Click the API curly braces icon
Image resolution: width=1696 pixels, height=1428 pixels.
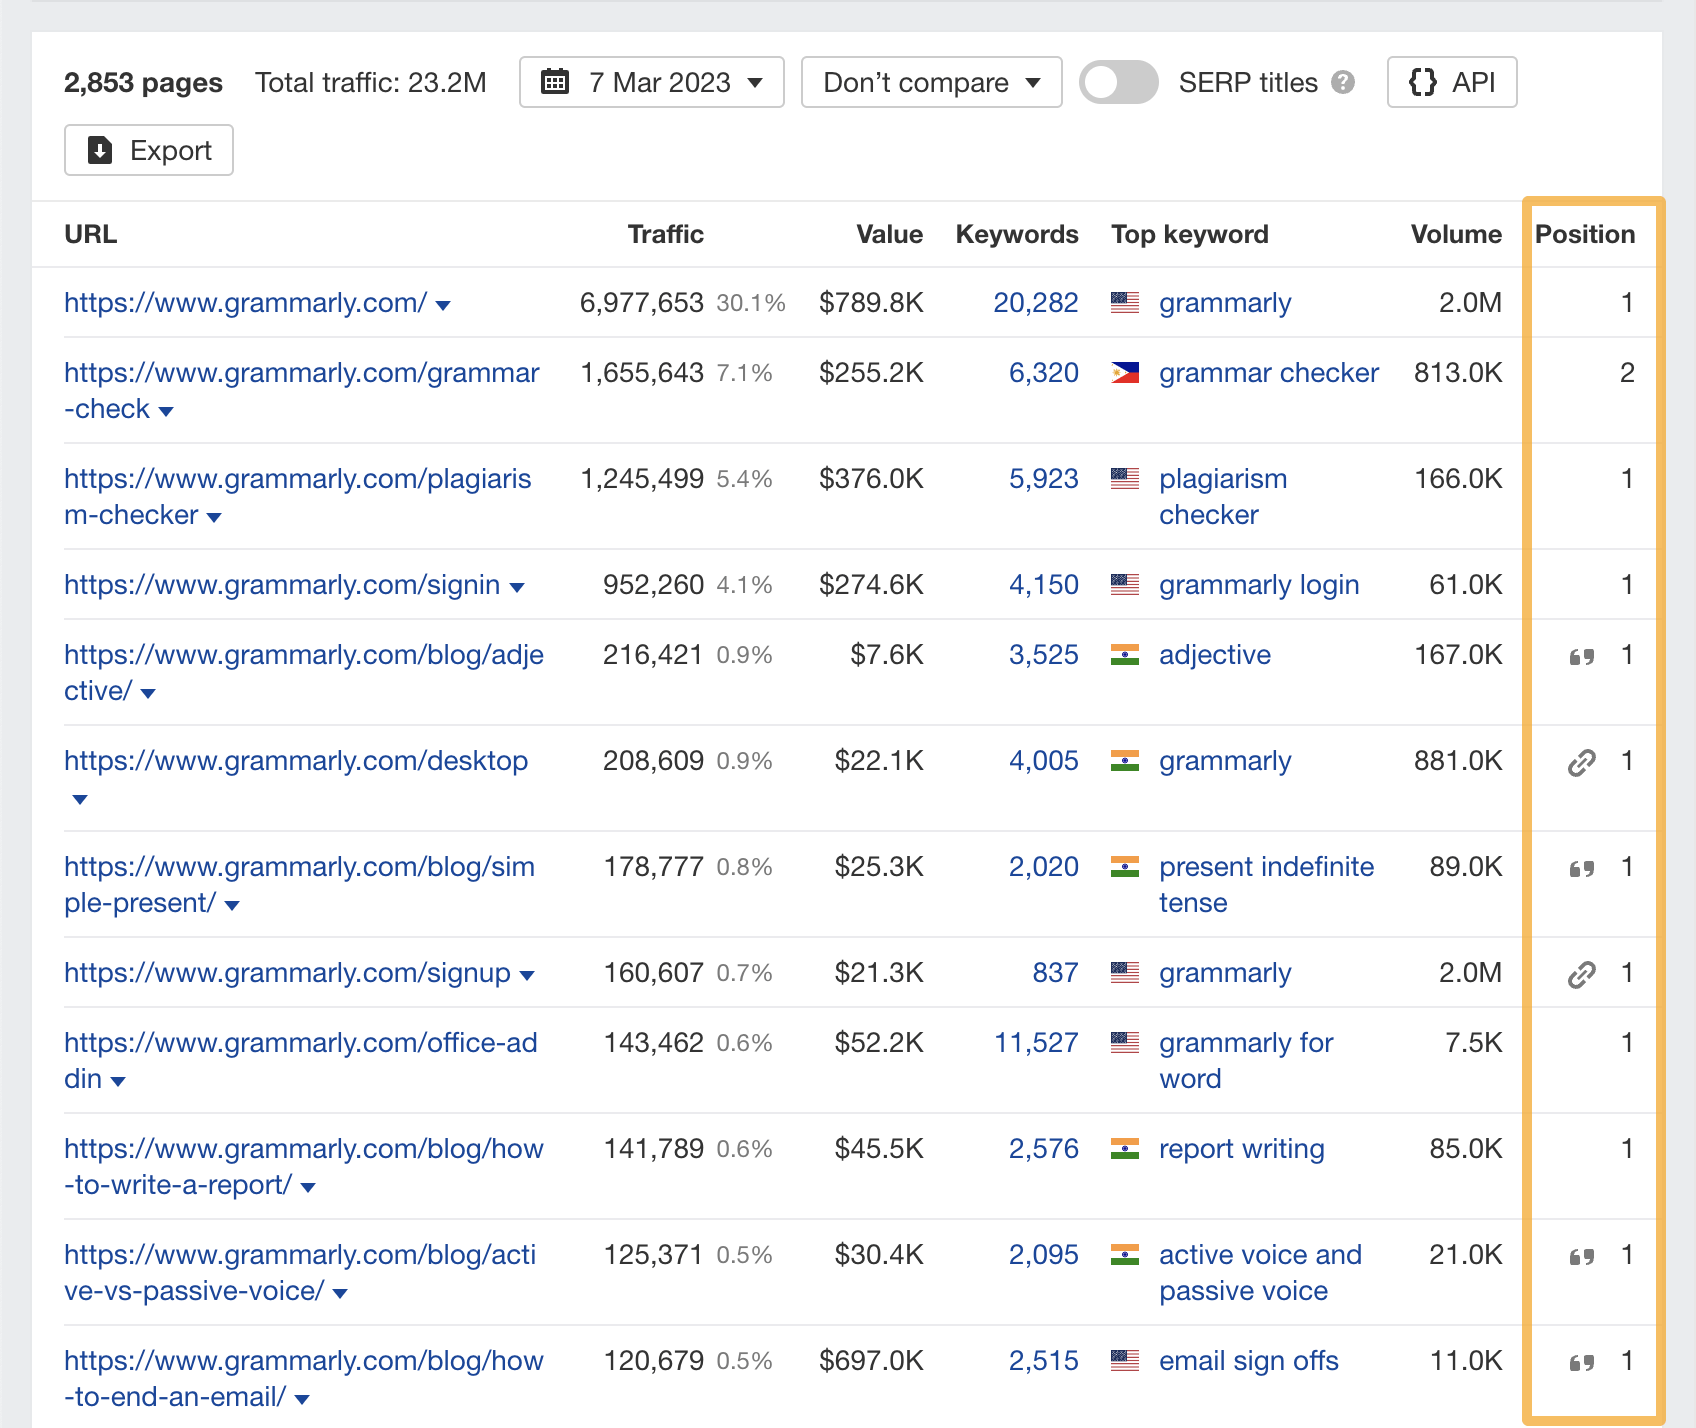(1425, 82)
